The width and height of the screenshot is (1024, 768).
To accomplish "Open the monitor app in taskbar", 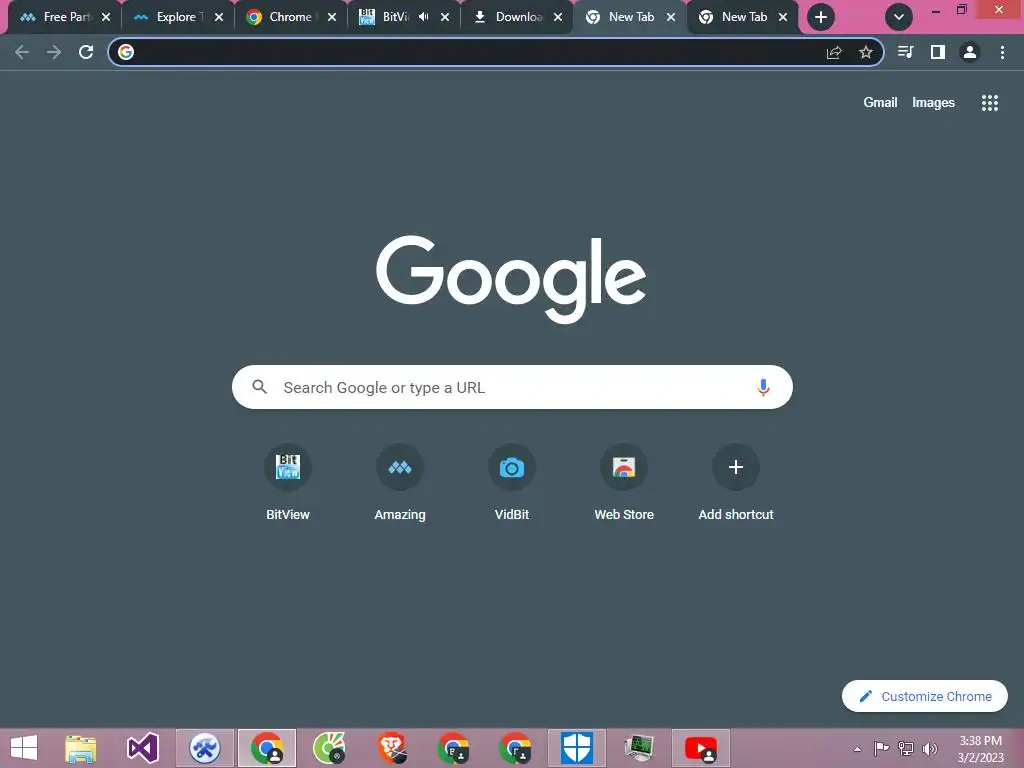I will (x=639, y=748).
